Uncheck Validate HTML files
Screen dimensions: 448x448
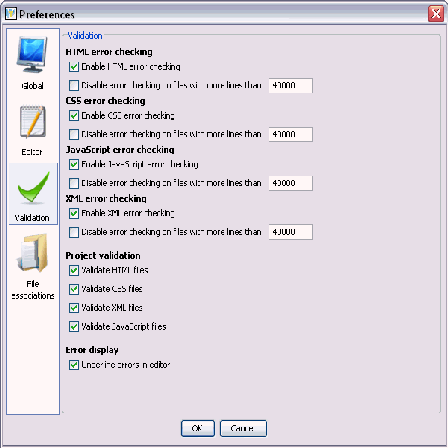click(74, 270)
